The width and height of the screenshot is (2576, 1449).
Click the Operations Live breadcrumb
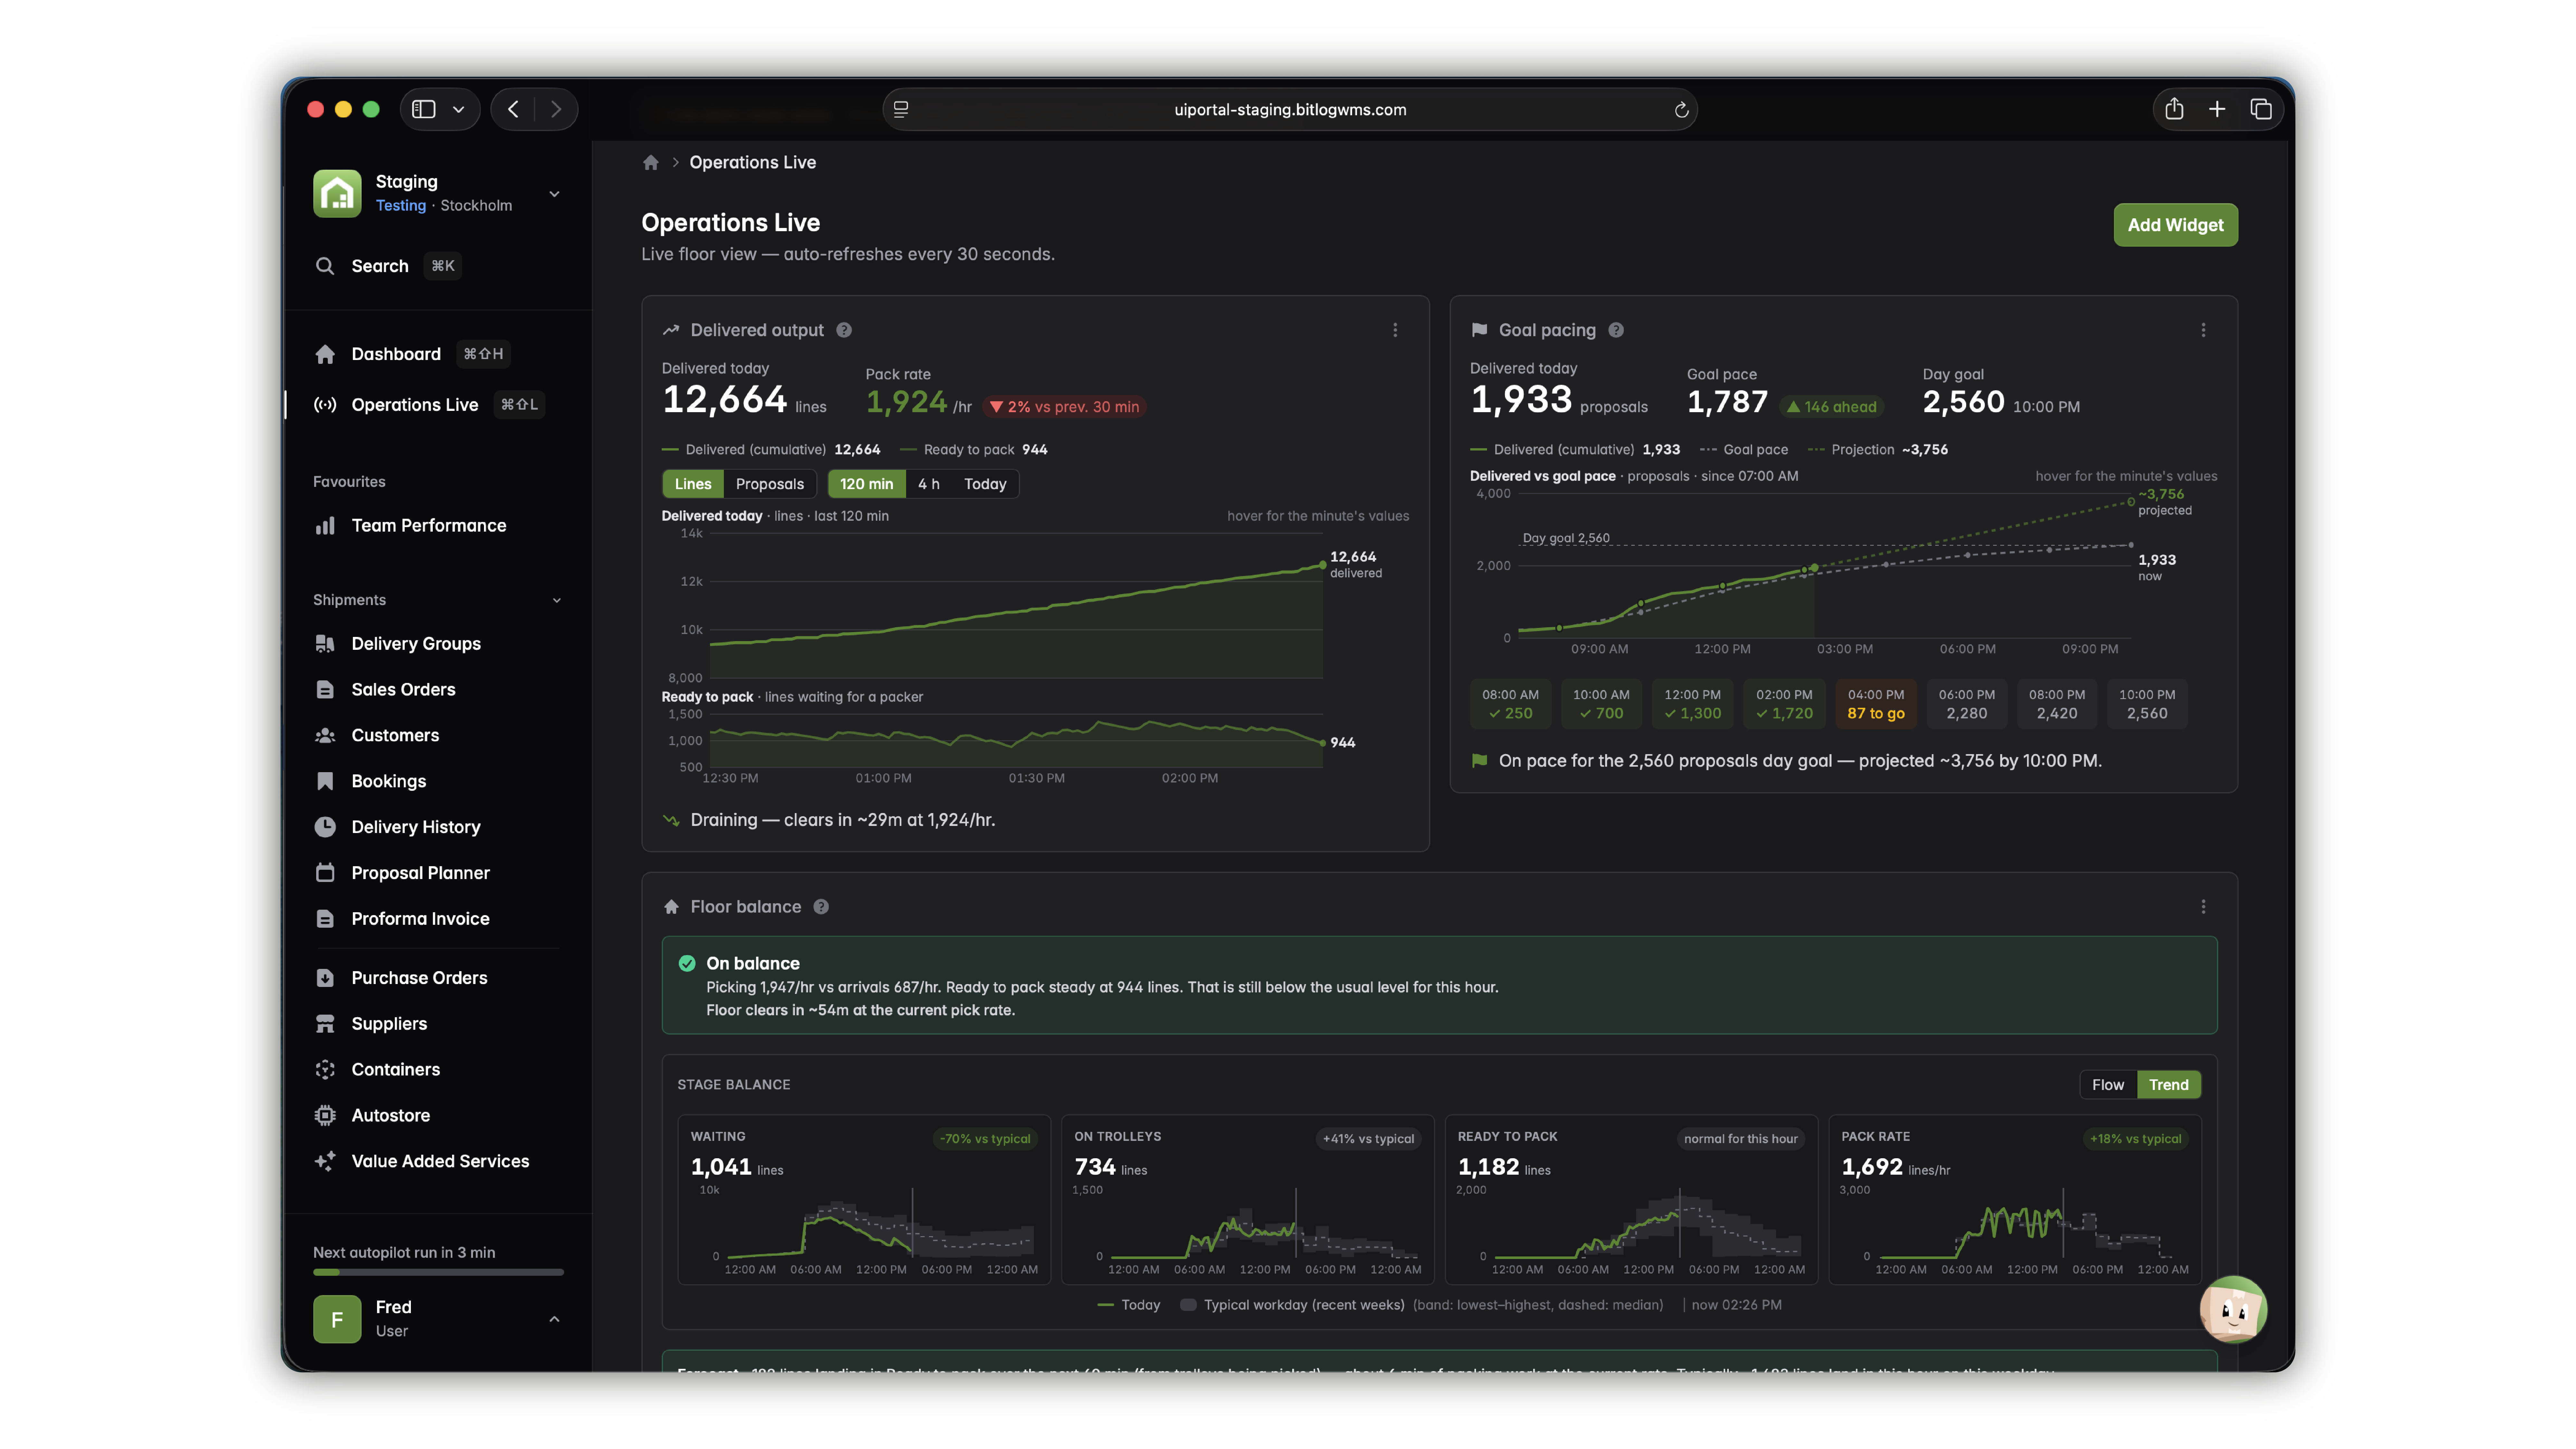coord(753,163)
